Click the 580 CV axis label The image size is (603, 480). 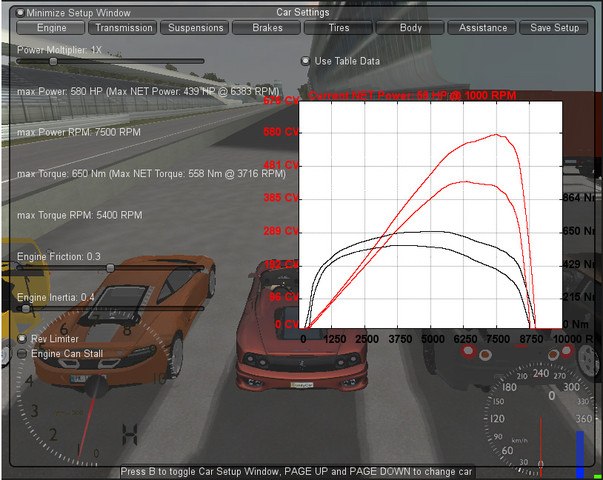coord(281,132)
